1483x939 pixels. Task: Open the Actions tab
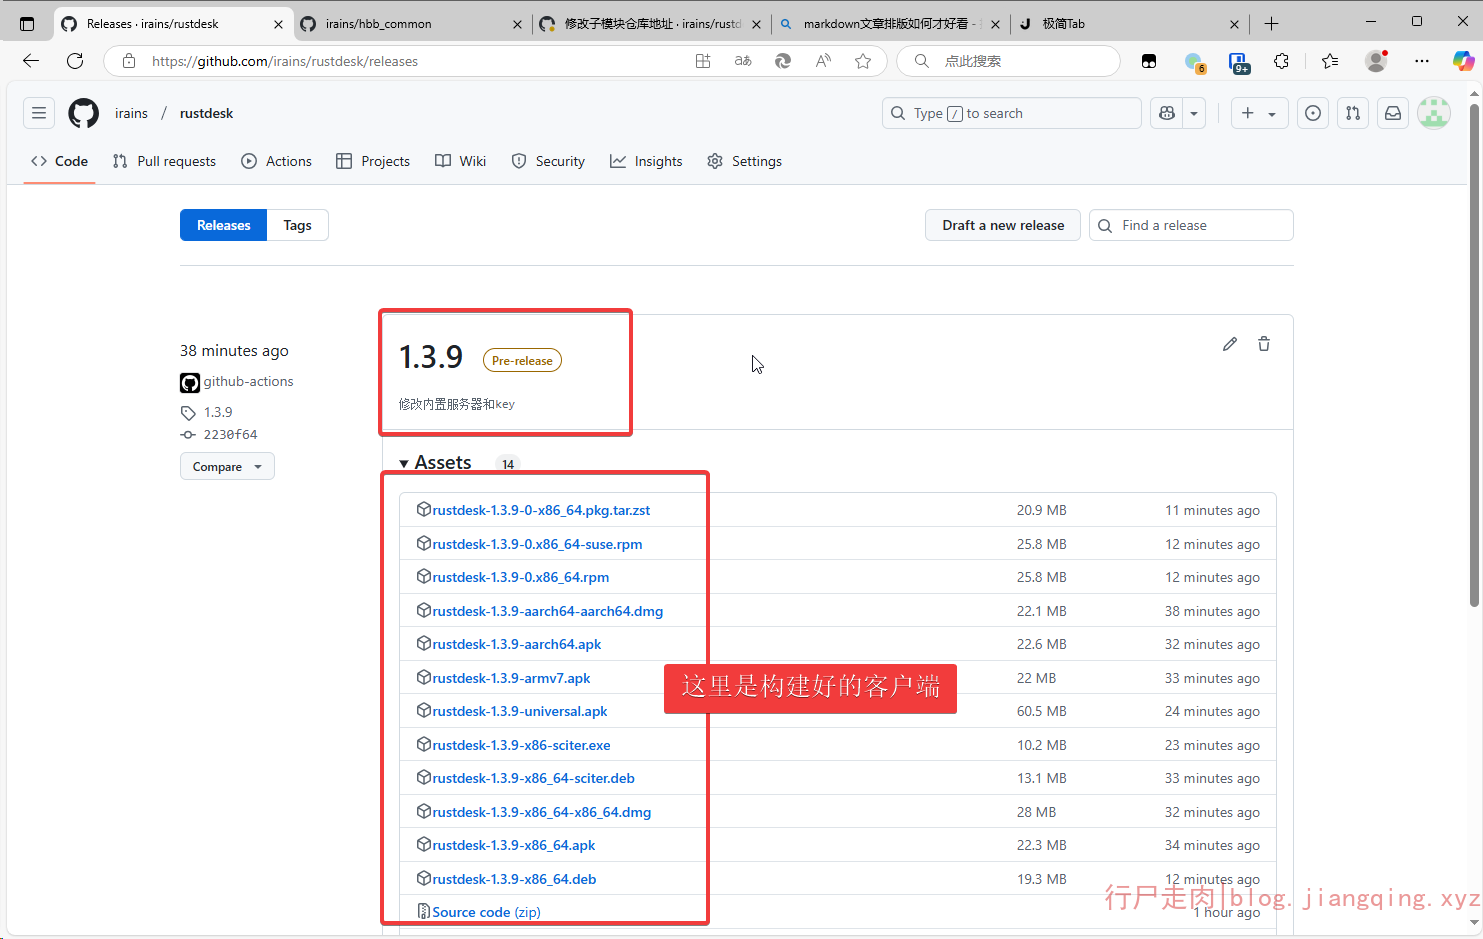(277, 161)
